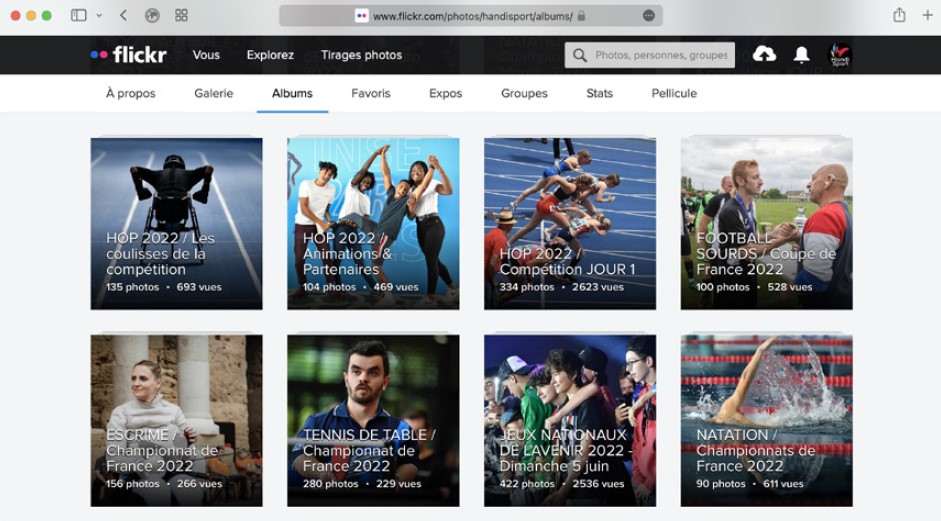The image size is (941, 521).
Task: Go back to the previous page
Action: (123, 16)
